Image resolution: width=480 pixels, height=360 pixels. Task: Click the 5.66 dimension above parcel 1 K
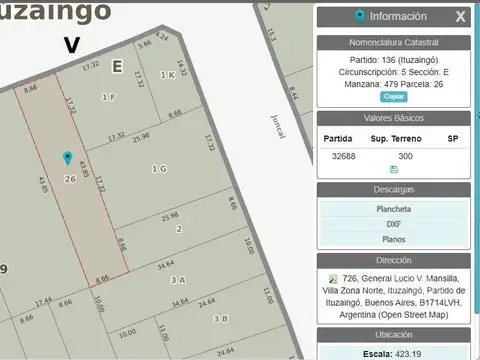point(145,44)
